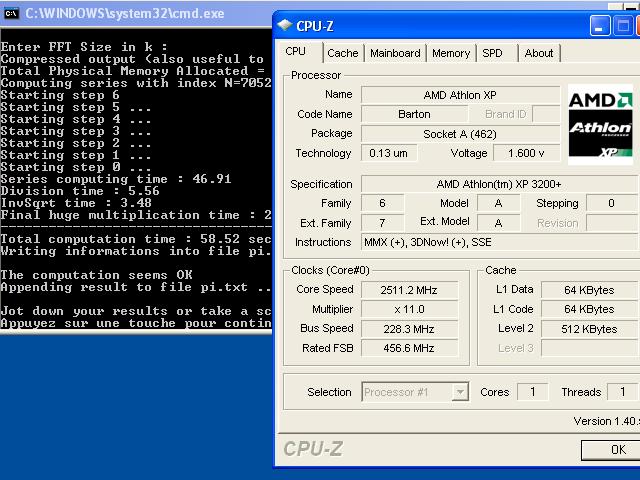Screen dimensions: 640x480
Task: Click 'The computation seems OK' line in cmd
Action: (96, 275)
